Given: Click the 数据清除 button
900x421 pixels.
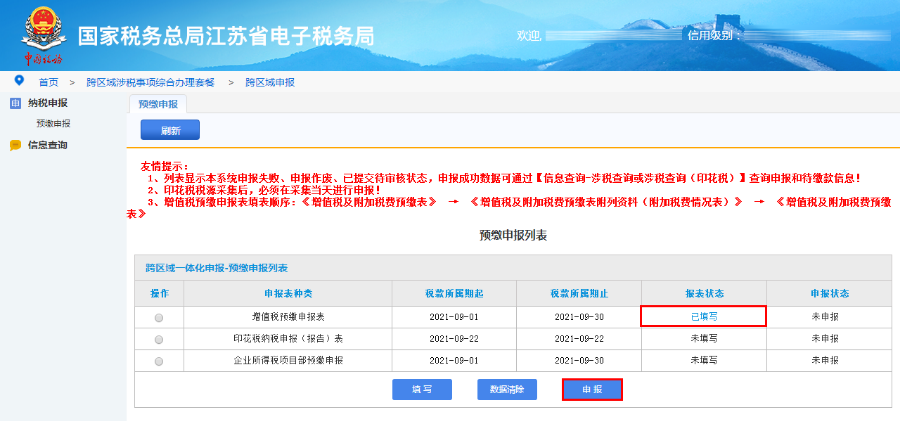Looking at the screenshot, I should 507,389.
